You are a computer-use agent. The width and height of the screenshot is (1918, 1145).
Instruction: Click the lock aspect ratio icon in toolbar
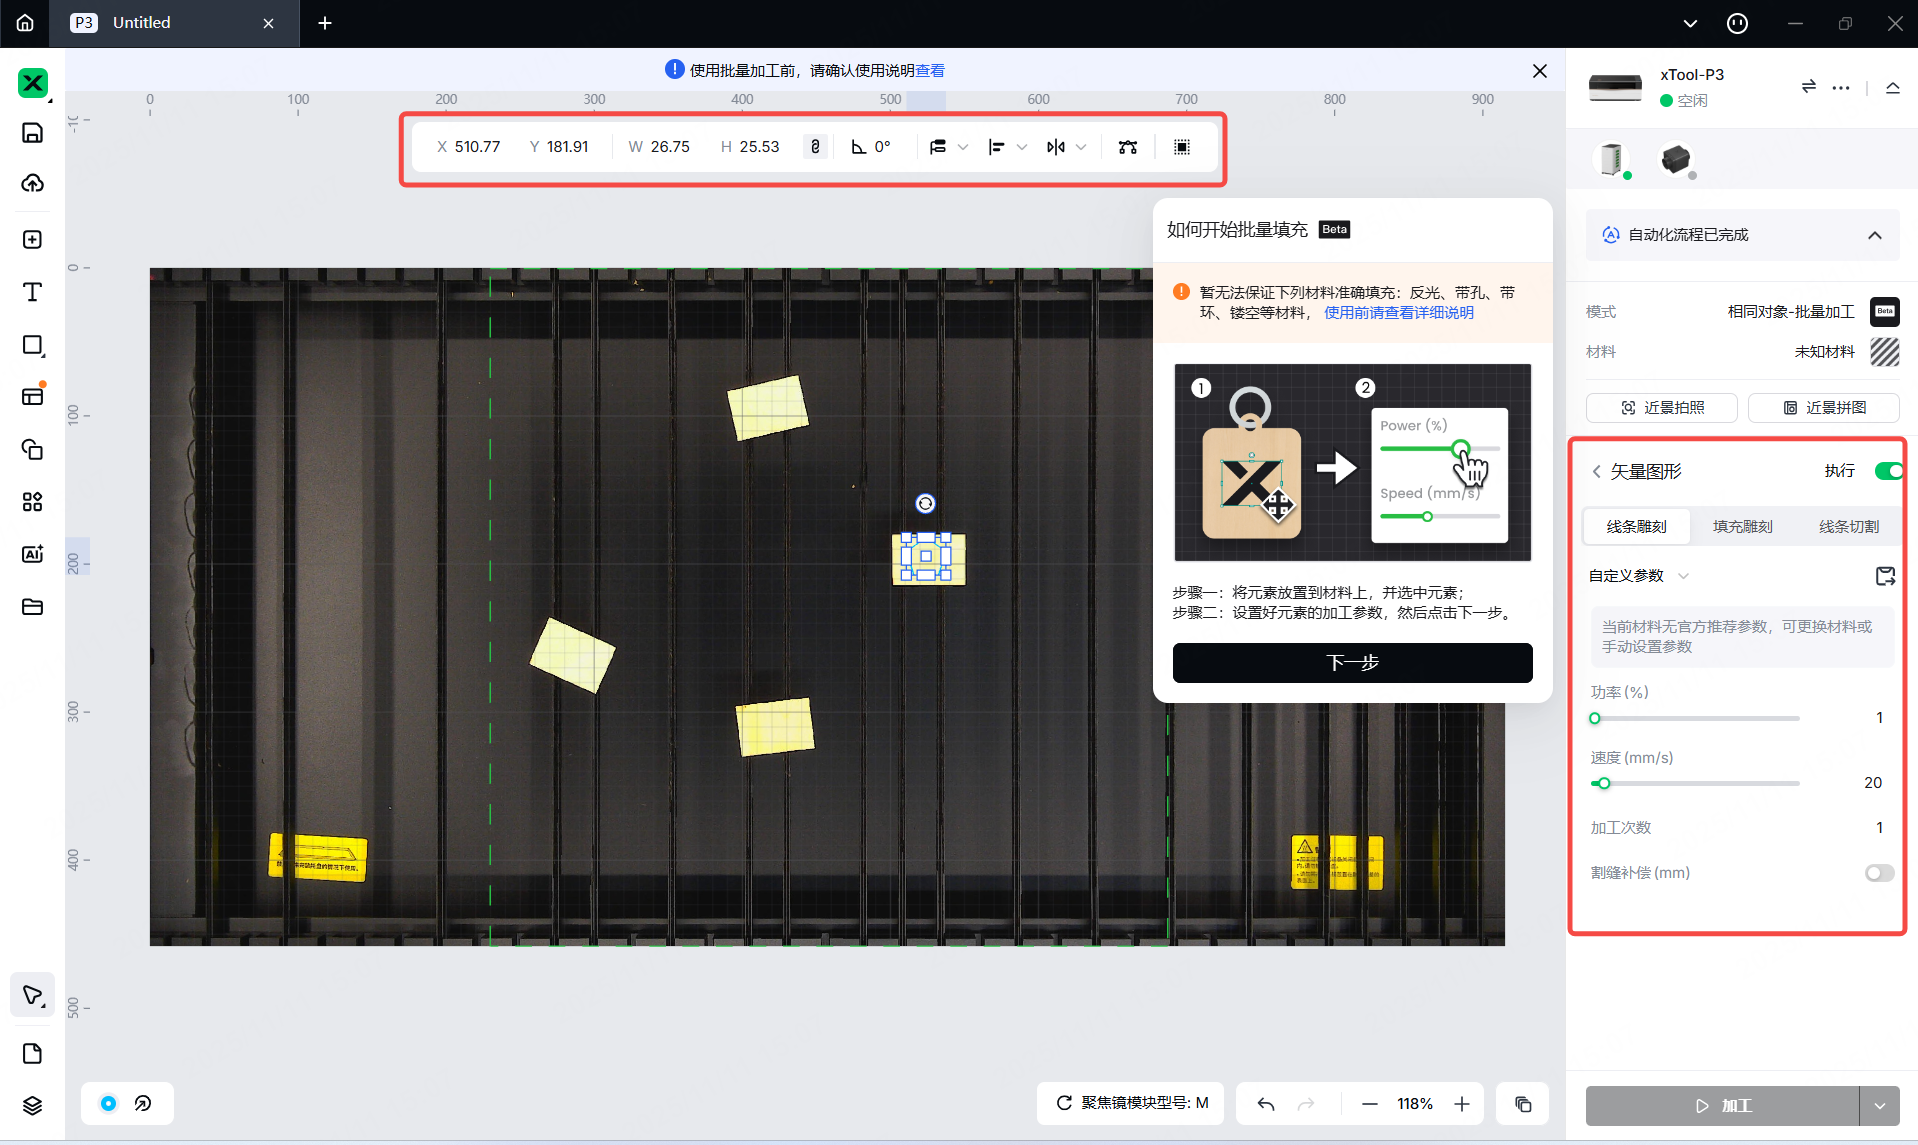pos(816,146)
